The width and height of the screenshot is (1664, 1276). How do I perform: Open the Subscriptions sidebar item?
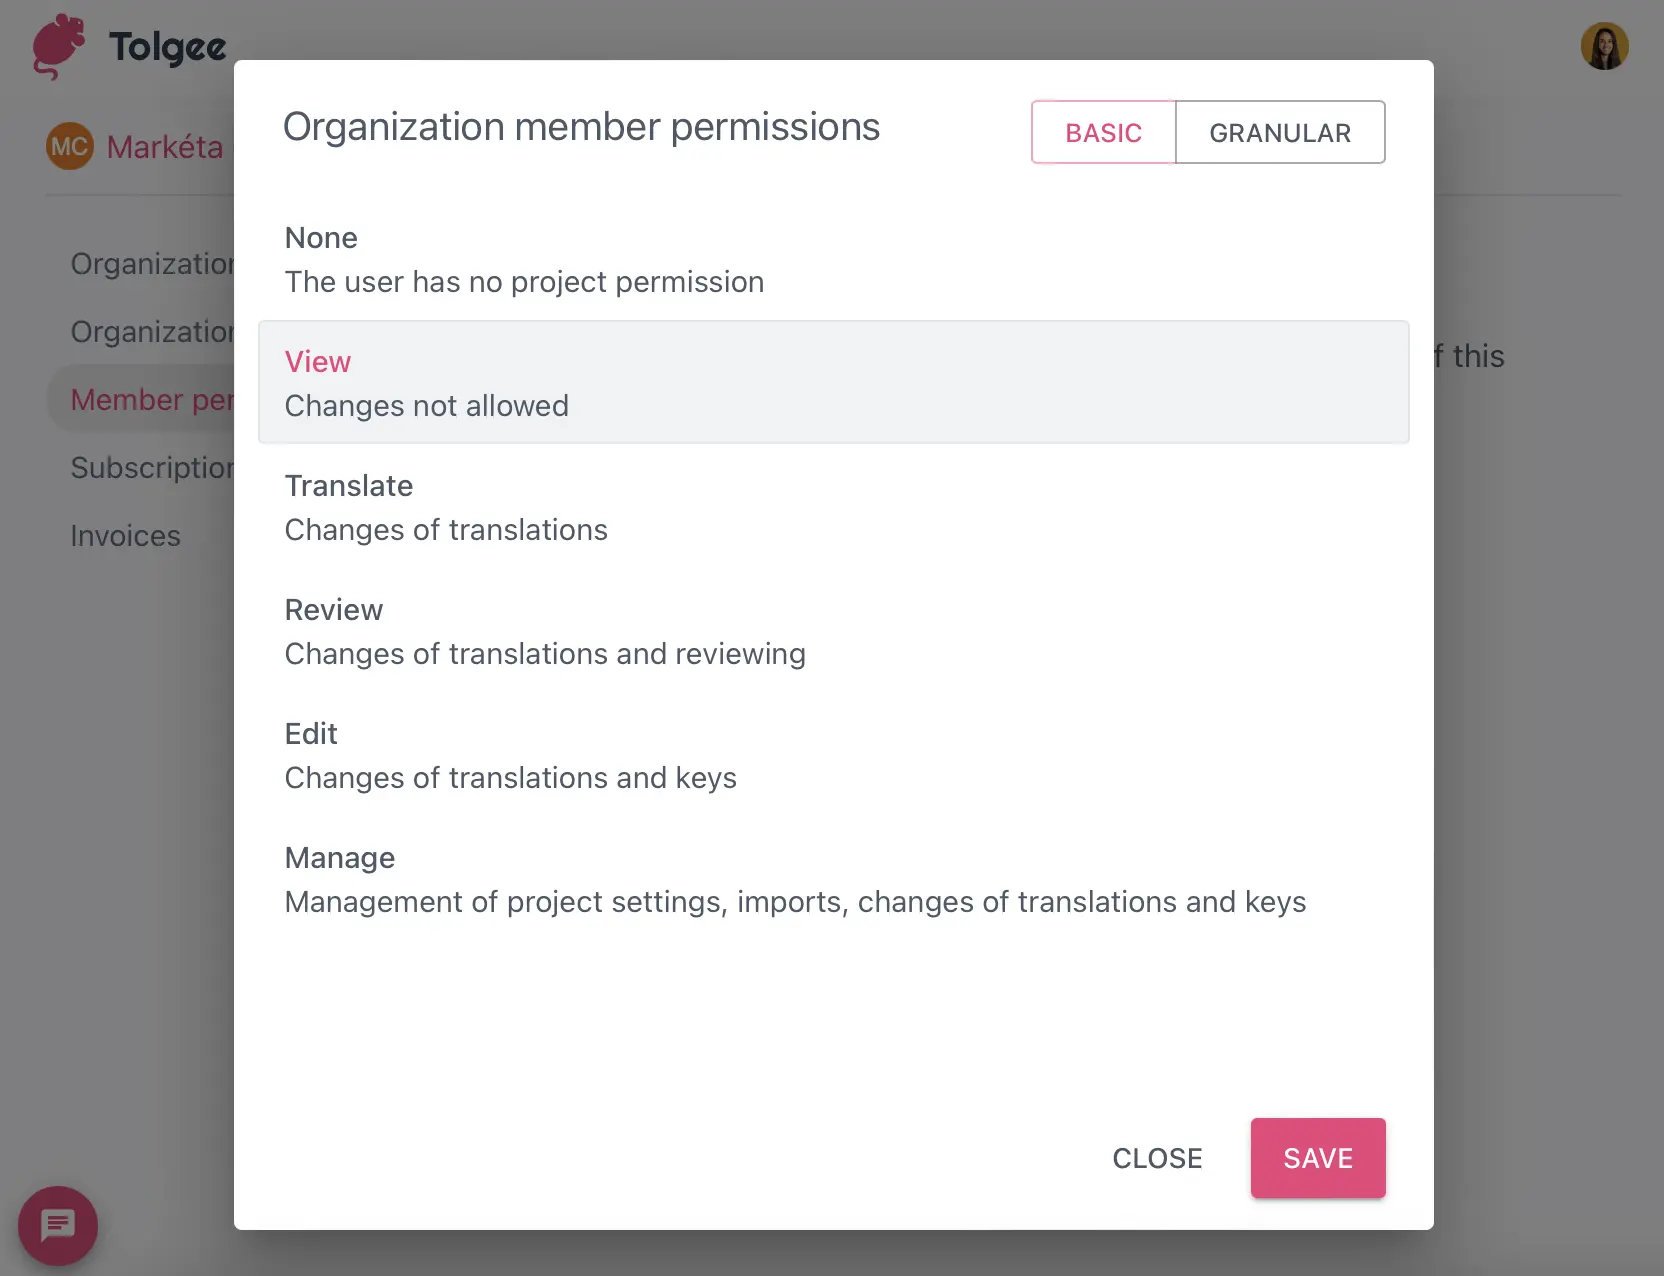[152, 467]
